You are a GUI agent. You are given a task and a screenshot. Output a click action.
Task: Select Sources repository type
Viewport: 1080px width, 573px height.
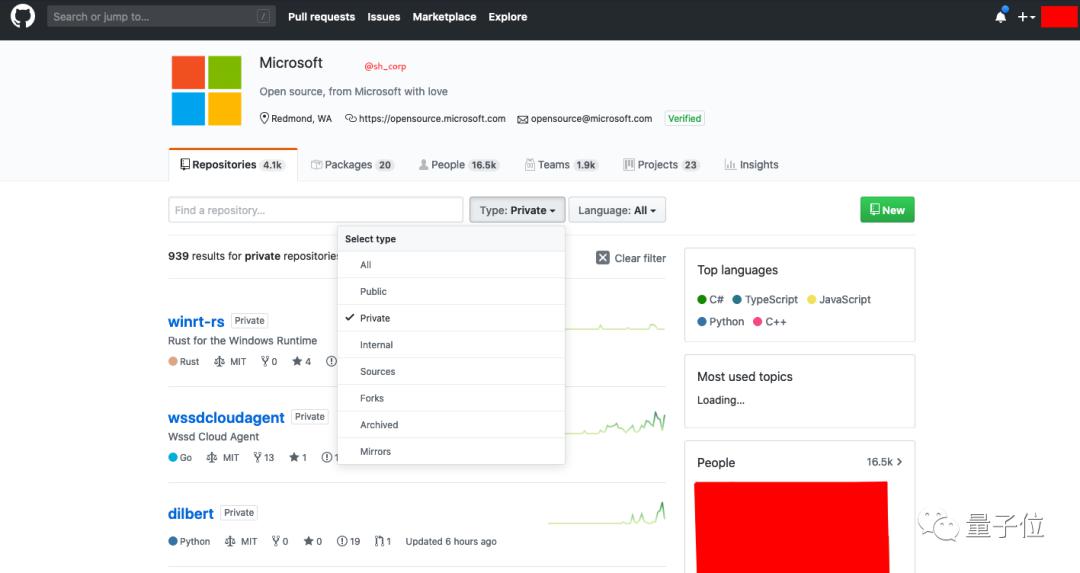451,371
